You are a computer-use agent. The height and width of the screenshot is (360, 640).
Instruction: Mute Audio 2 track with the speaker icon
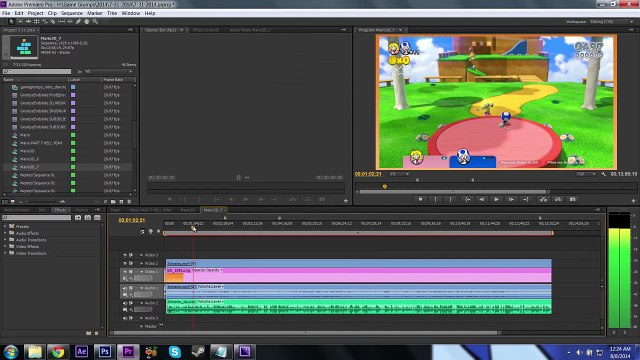[x=125, y=303]
